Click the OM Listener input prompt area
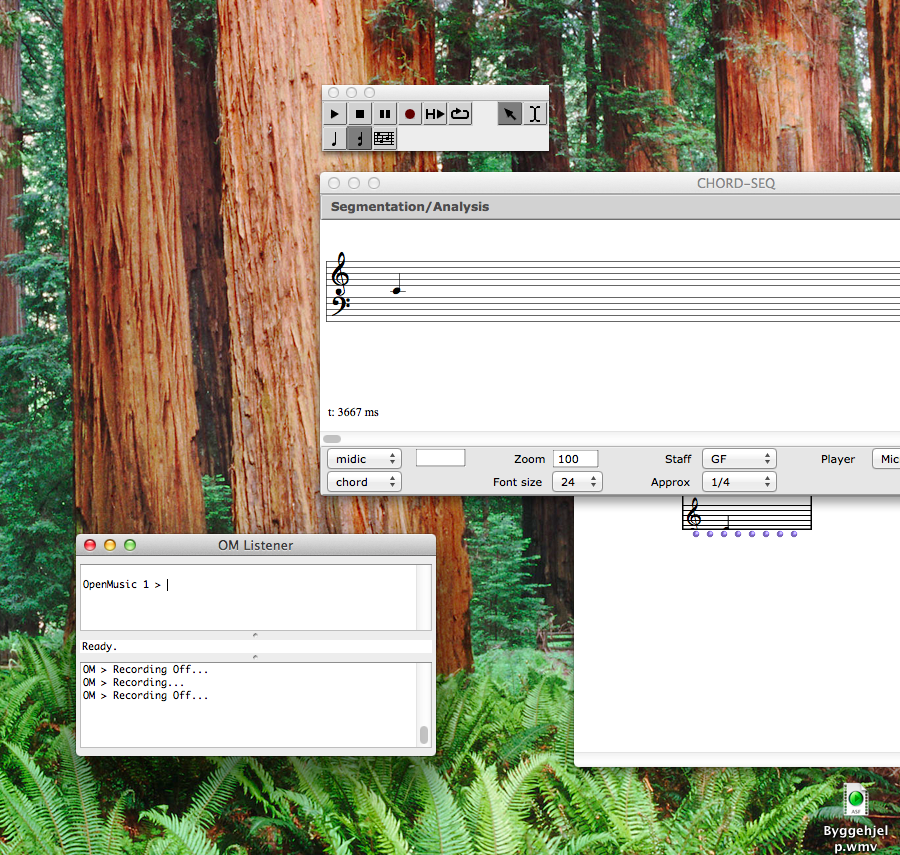900x855 pixels. [x=248, y=597]
